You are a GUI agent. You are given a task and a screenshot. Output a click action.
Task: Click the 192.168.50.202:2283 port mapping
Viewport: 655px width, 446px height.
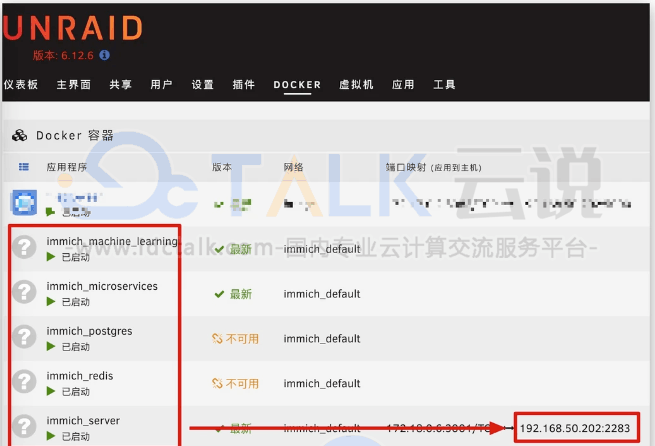pos(575,428)
